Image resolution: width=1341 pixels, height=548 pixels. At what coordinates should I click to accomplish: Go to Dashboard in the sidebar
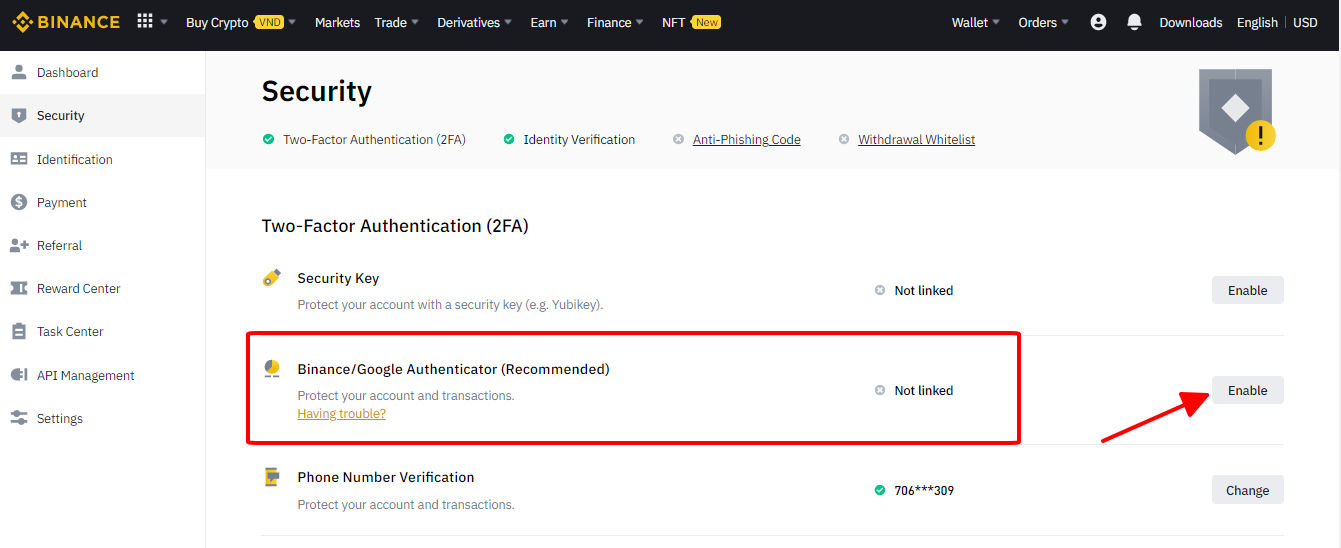pyautogui.click(x=102, y=72)
